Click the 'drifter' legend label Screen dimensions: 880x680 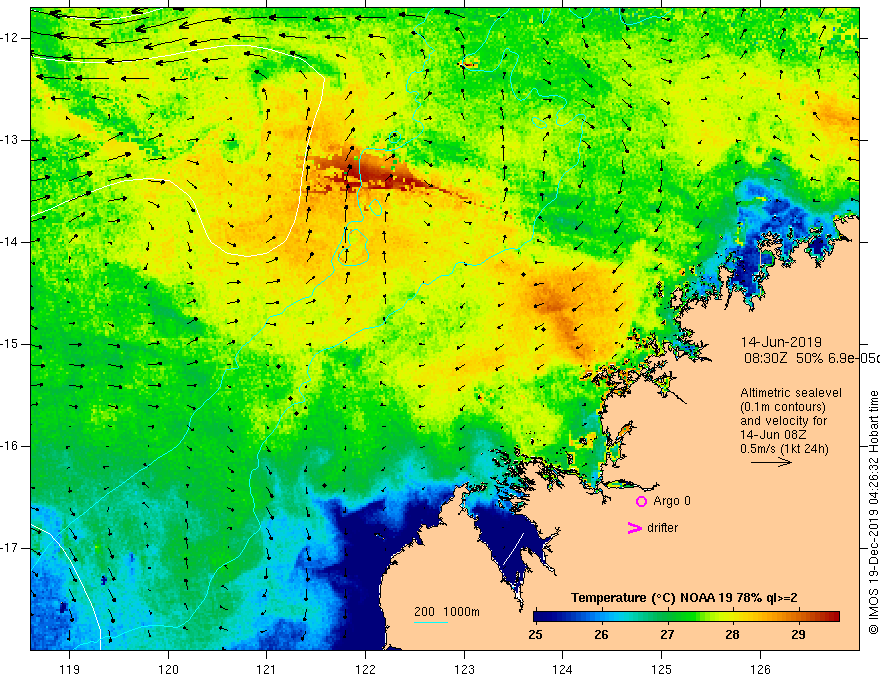coord(662,528)
